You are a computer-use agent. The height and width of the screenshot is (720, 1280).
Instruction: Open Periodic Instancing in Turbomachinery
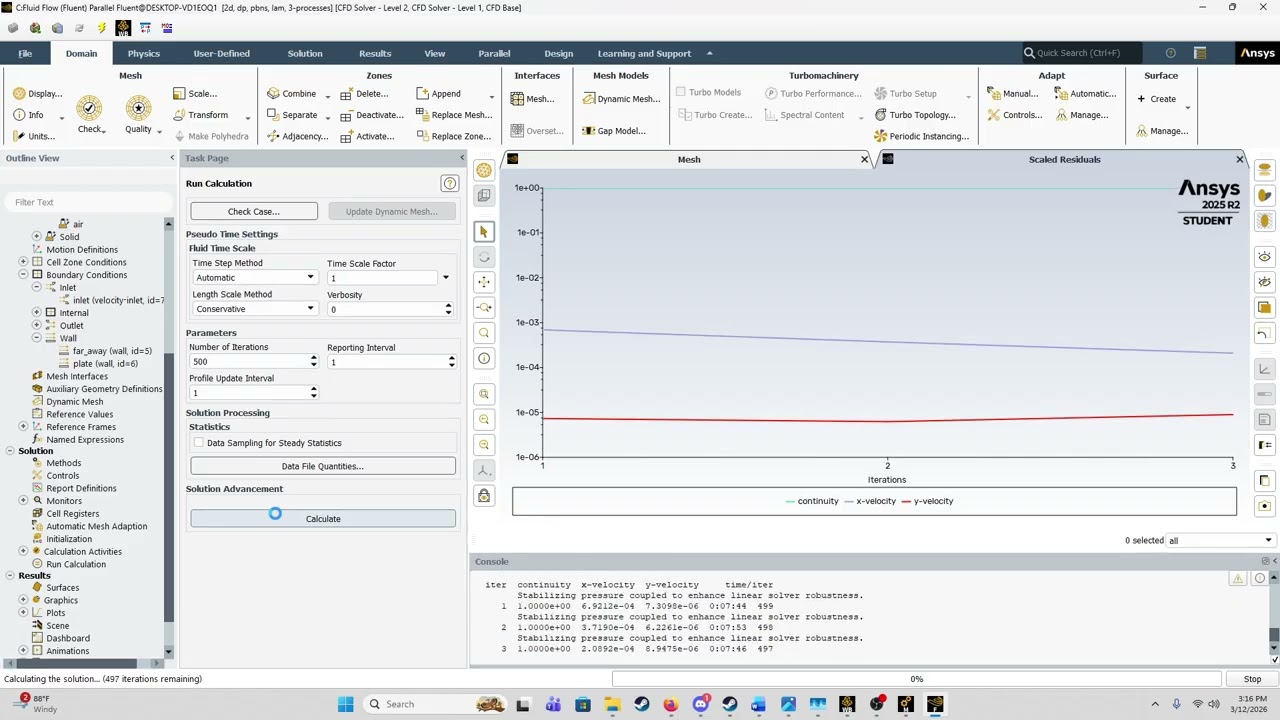[x=921, y=136]
